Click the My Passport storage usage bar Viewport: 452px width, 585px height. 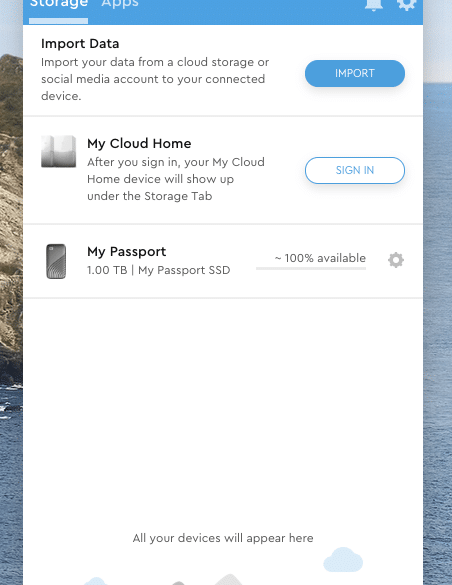(311, 268)
